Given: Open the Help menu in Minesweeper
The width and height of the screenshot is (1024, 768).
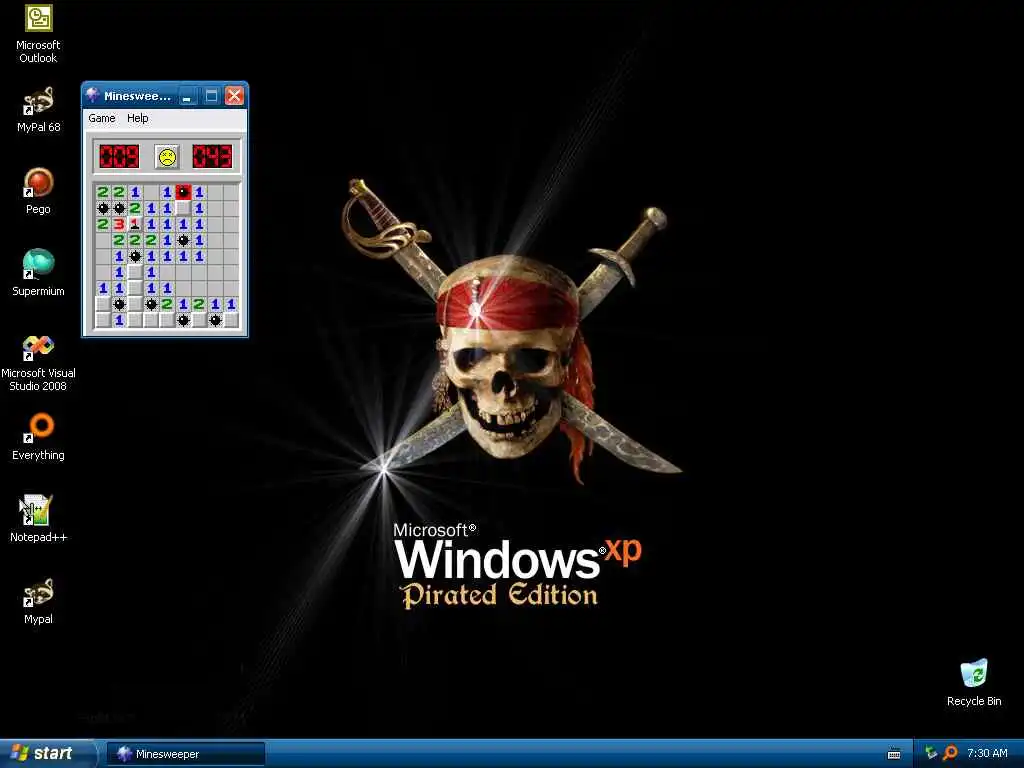Looking at the screenshot, I should pyautogui.click(x=137, y=118).
